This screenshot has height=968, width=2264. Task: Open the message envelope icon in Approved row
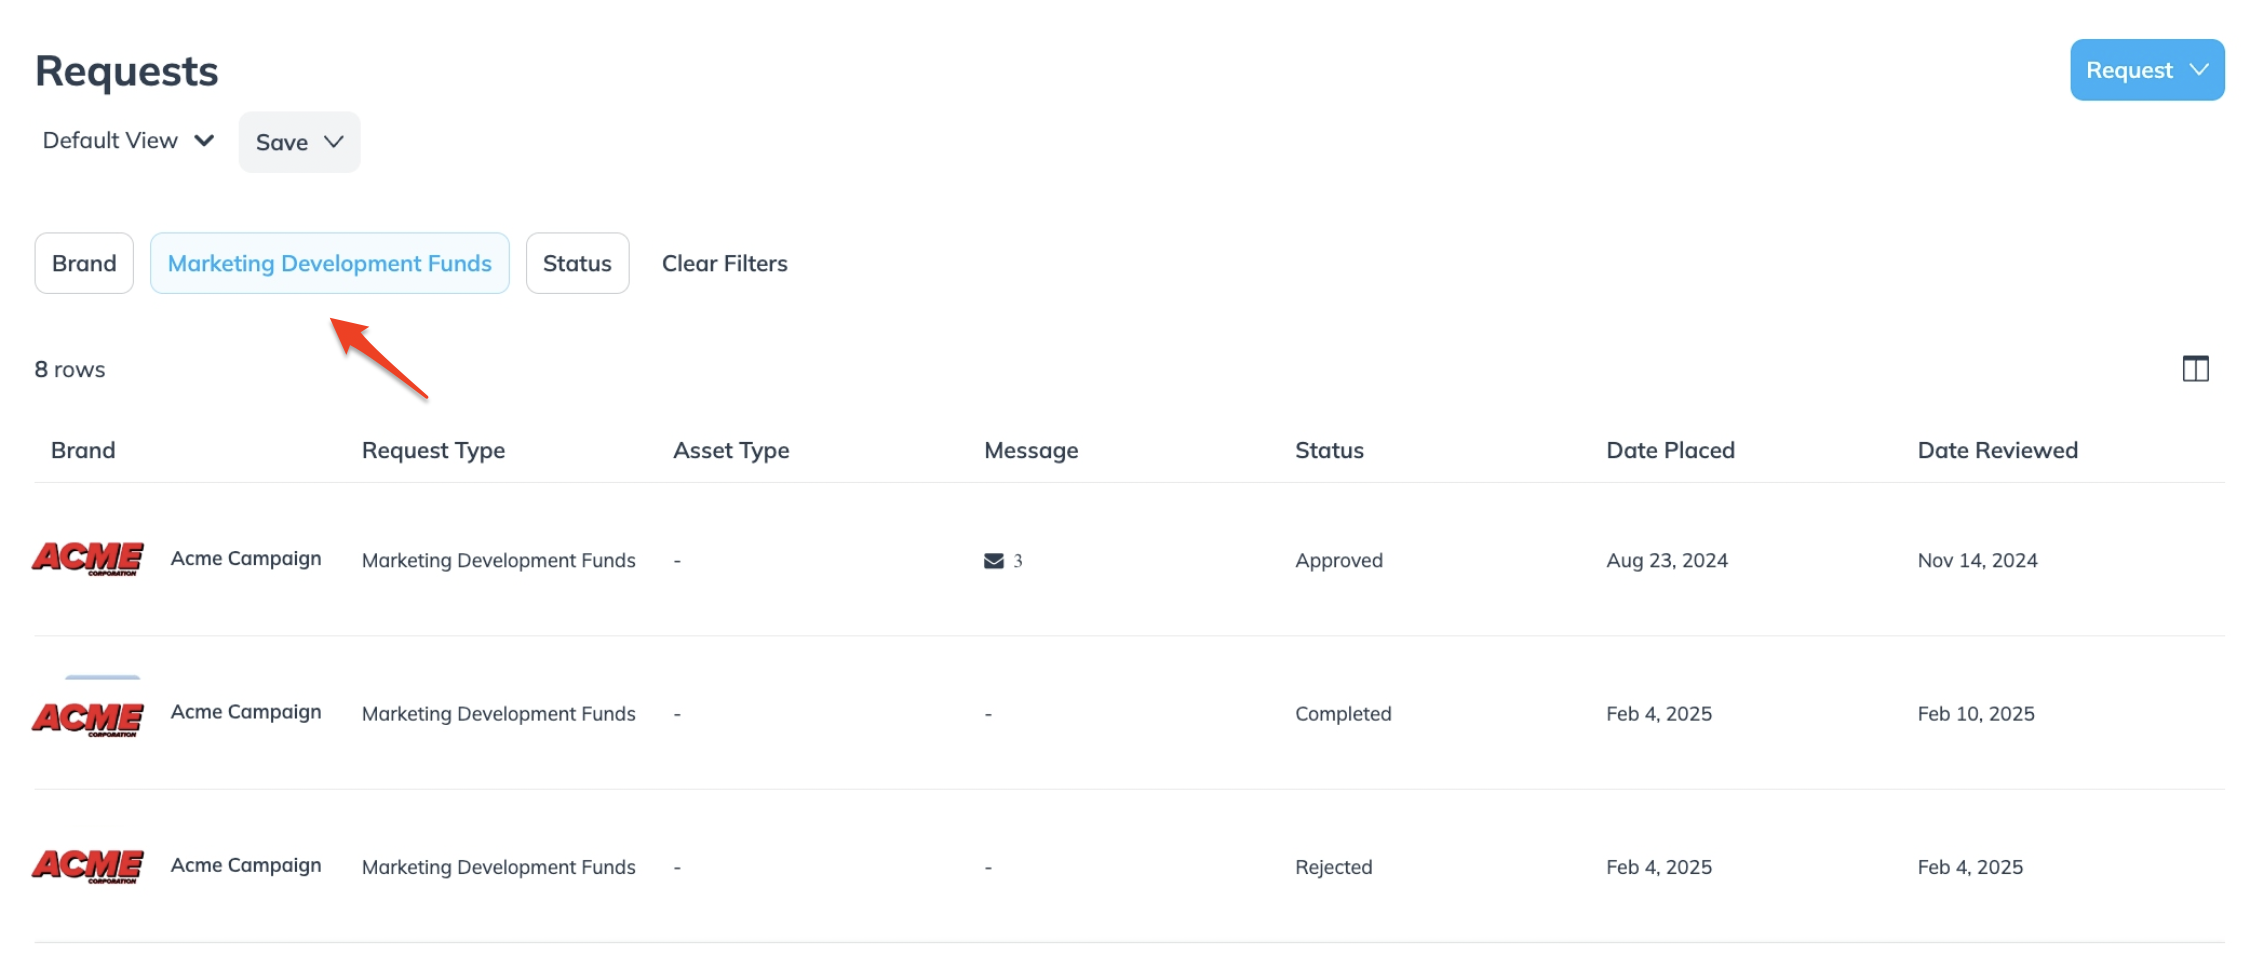point(993,561)
